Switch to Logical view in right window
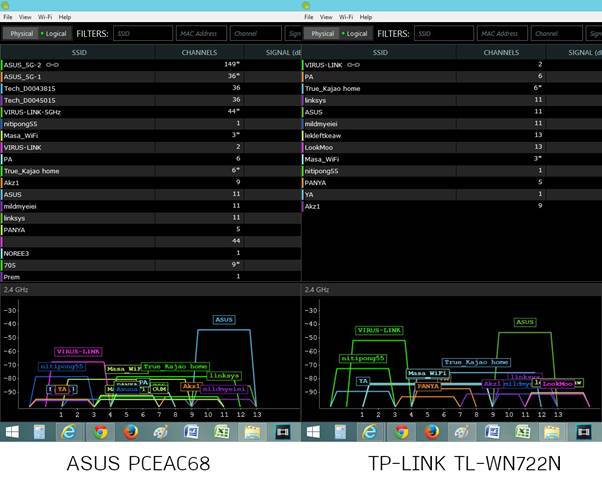 click(x=355, y=34)
